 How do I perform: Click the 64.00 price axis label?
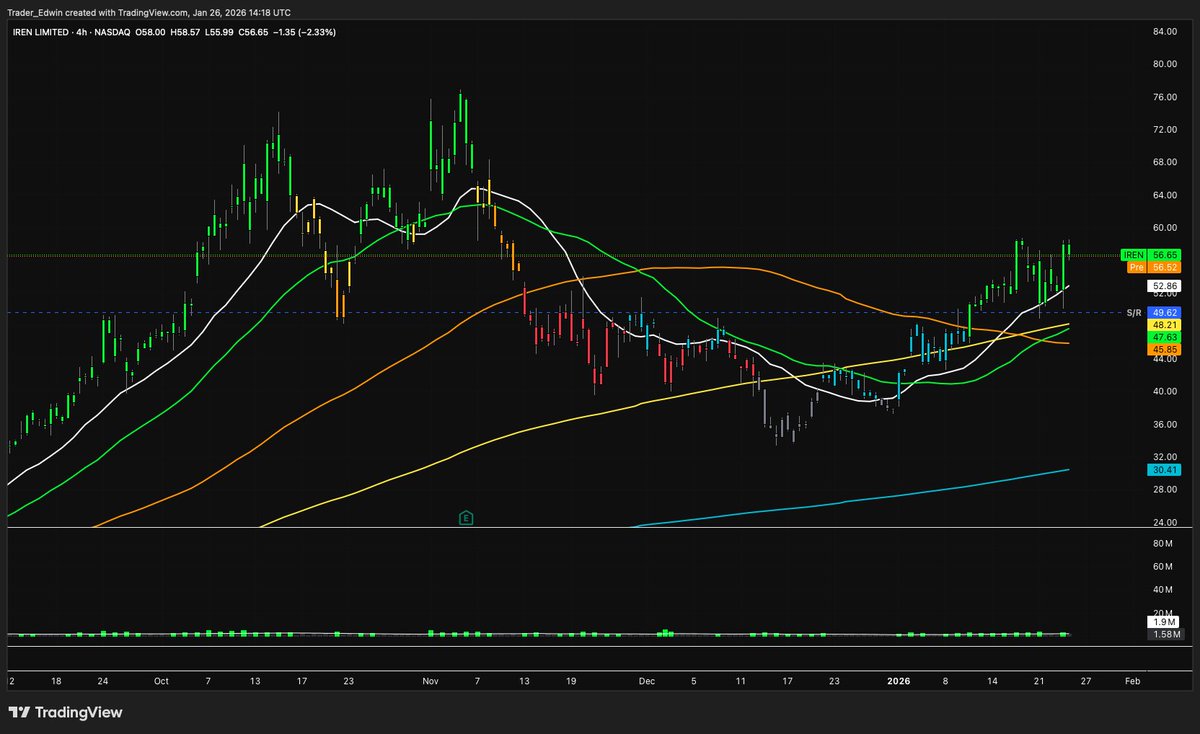pos(1165,195)
